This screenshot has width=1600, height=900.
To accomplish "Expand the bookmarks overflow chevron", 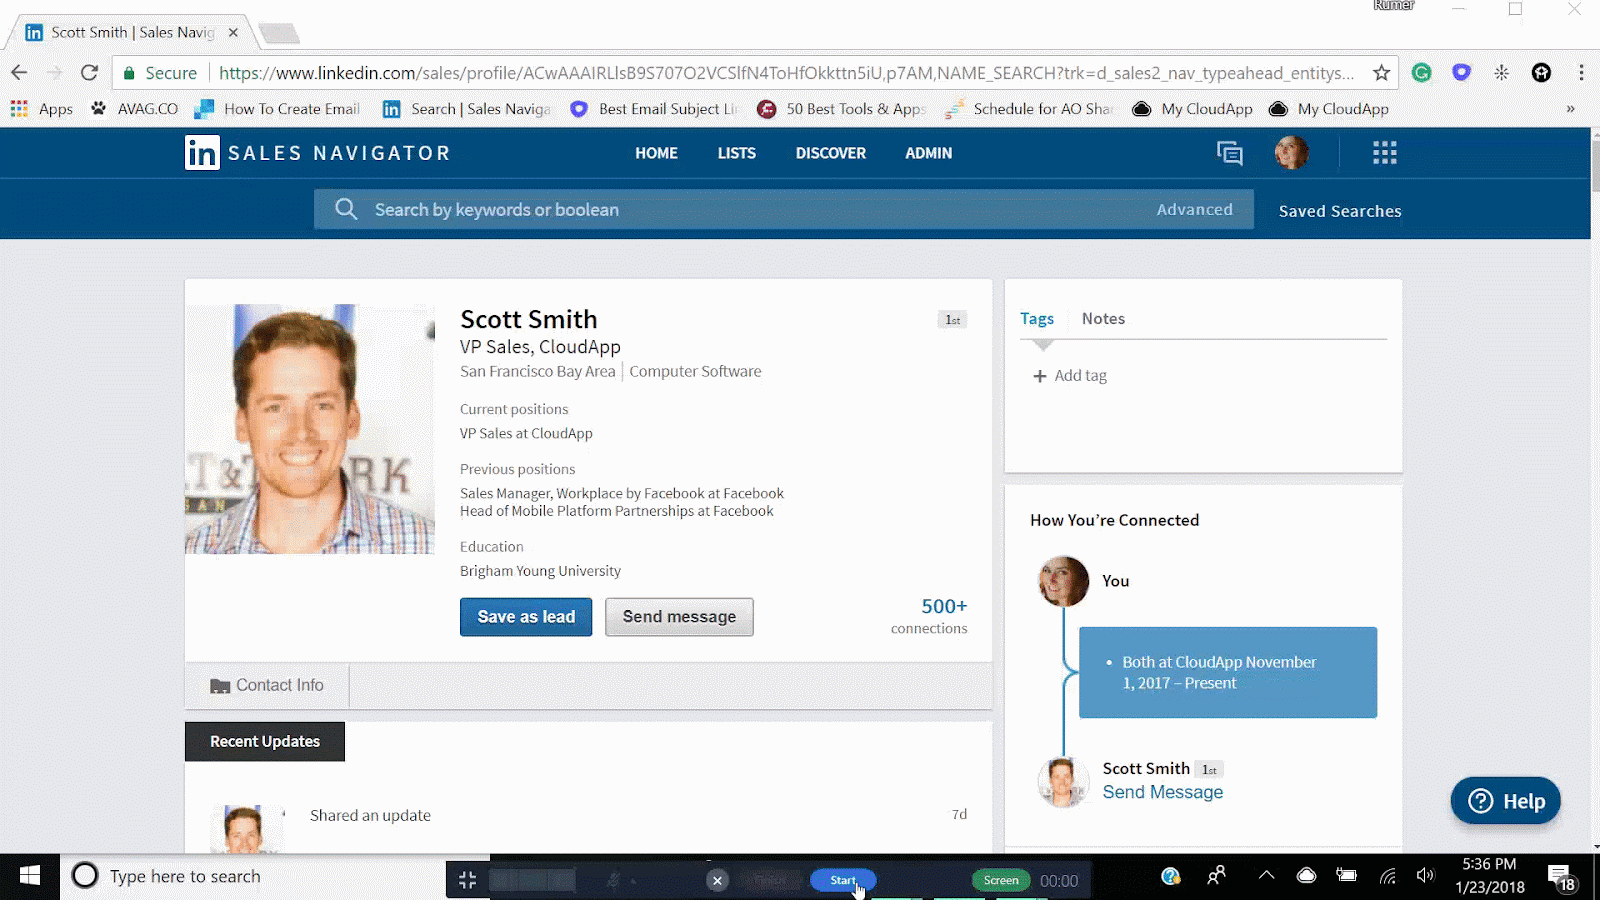I will tap(1570, 109).
